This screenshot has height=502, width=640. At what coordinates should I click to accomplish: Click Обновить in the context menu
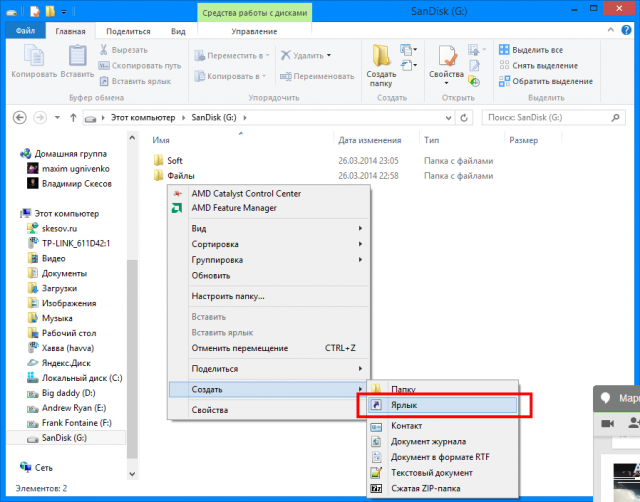[x=269, y=275]
